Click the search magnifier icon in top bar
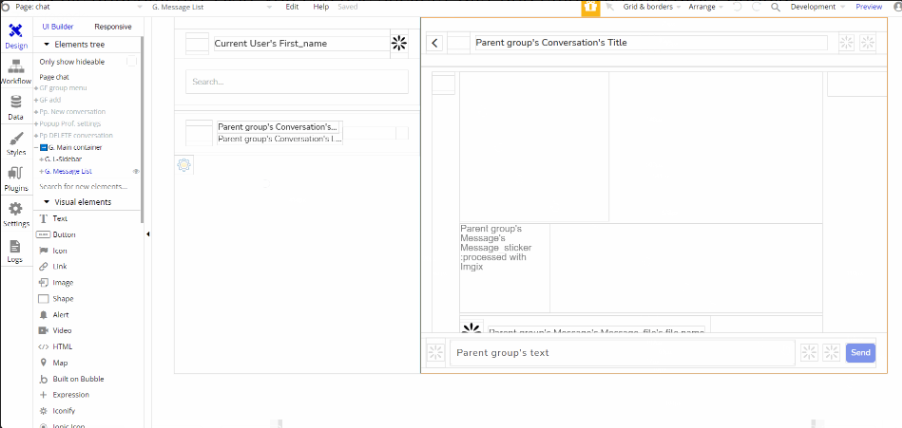This screenshot has height=428, width=902. point(776,7)
